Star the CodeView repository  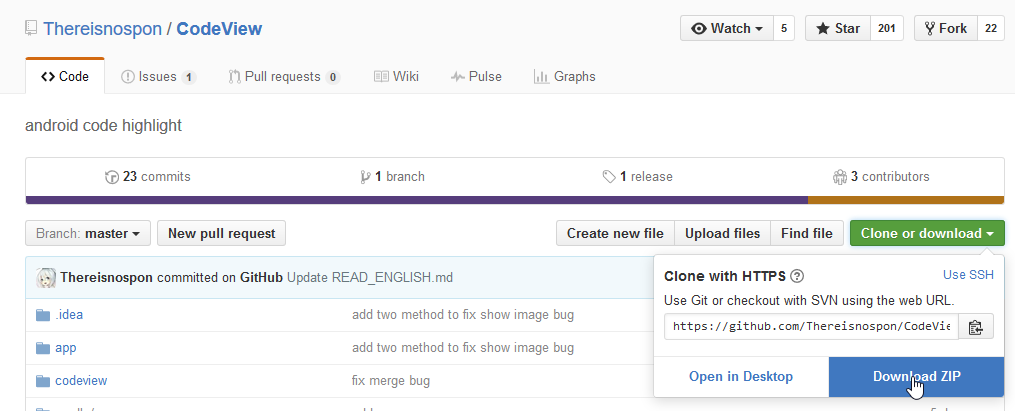click(x=838, y=28)
